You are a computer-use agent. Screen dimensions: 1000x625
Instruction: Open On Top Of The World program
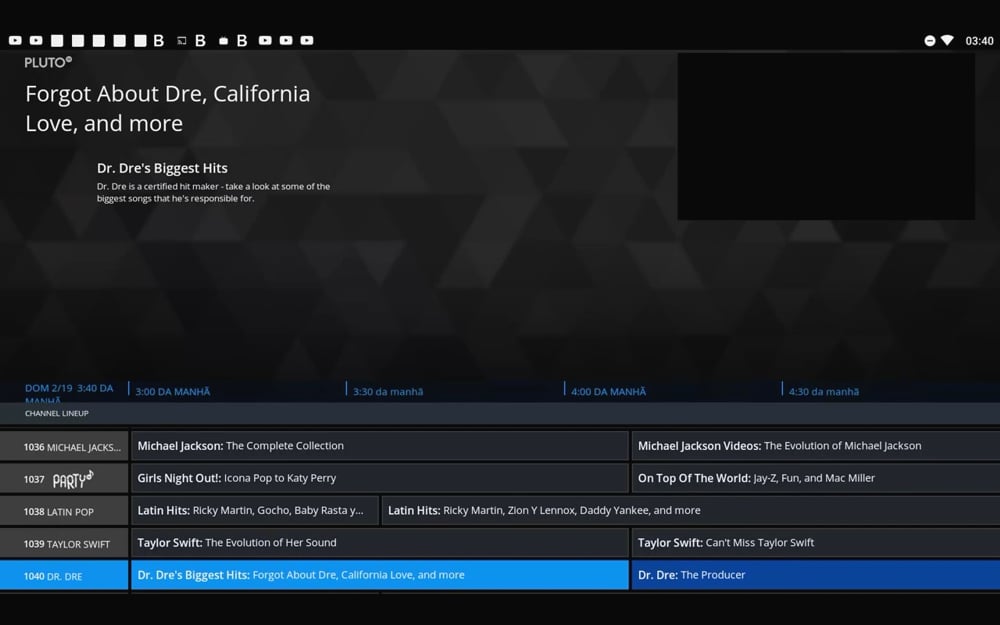coord(816,478)
